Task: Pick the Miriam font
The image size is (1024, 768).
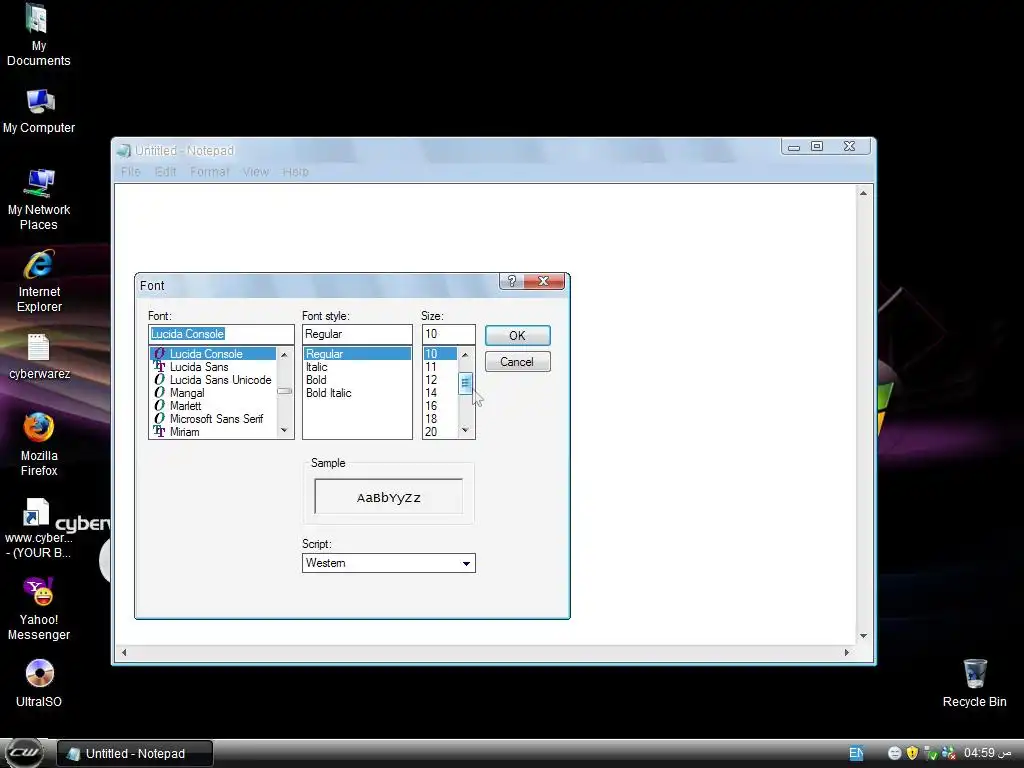Action: coord(213,432)
